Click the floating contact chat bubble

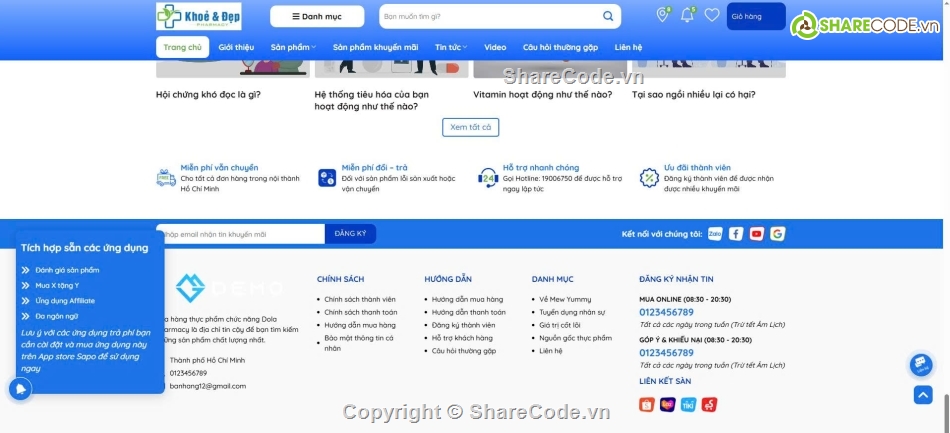(x=922, y=364)
